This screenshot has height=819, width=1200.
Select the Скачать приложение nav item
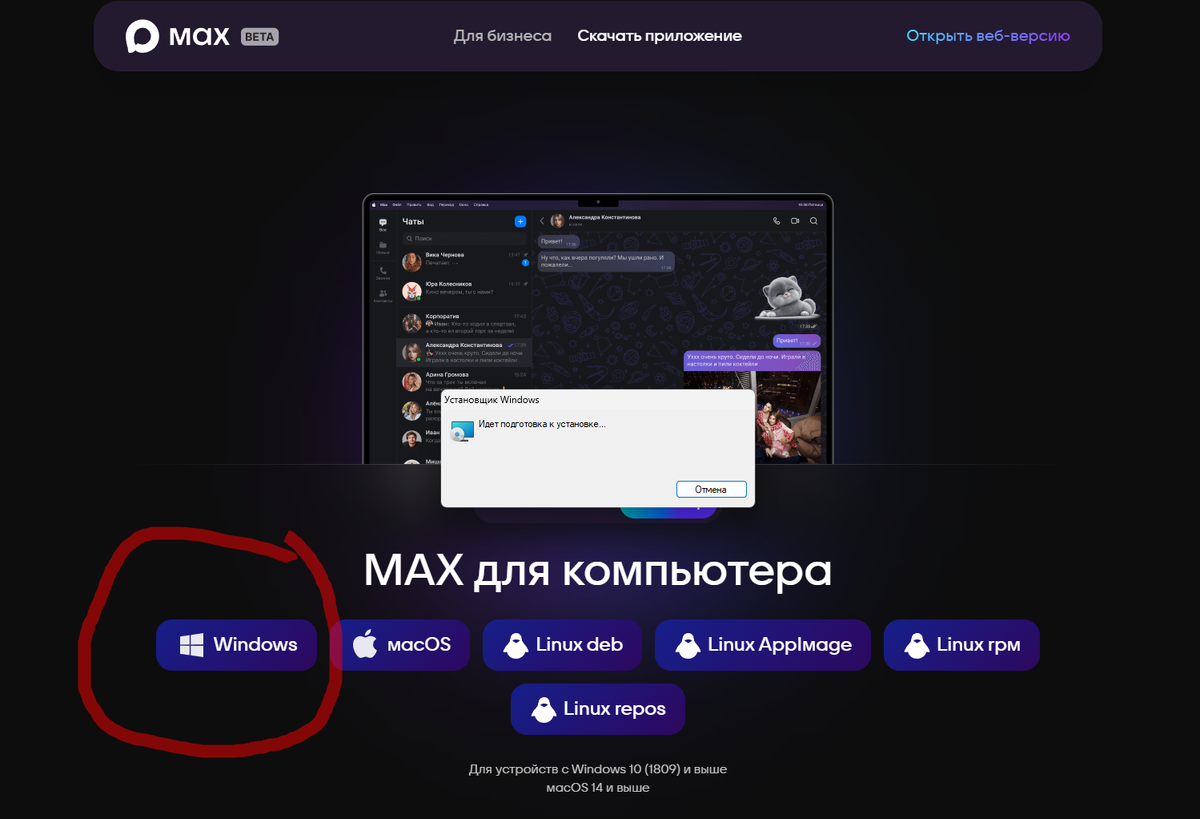(x=659, y=36)
